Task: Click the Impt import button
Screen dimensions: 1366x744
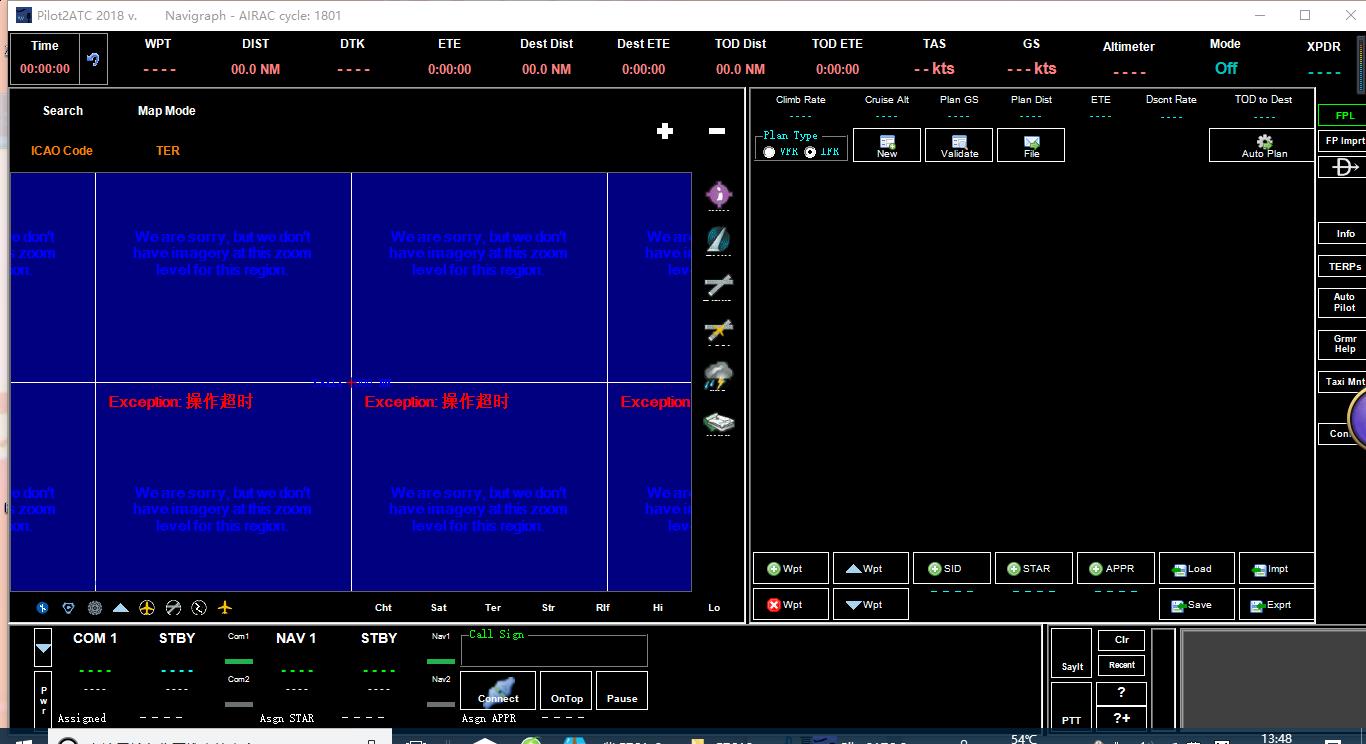Action: click(1277, 568)
